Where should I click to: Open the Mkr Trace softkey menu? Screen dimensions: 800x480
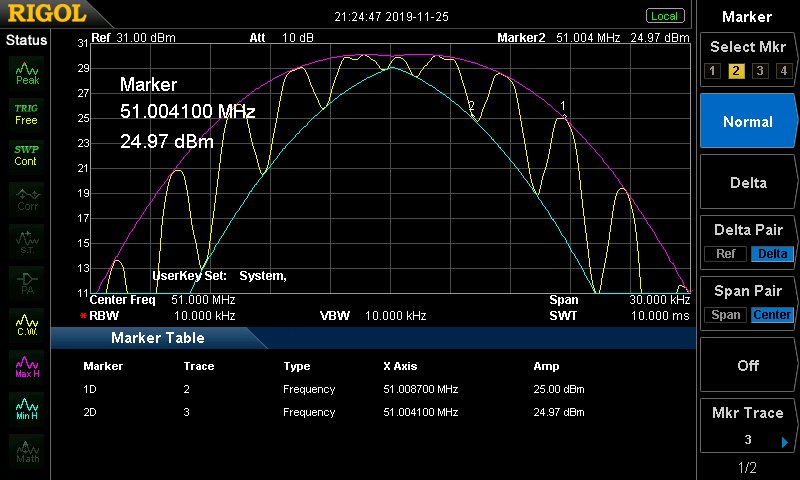pos(747,426)
